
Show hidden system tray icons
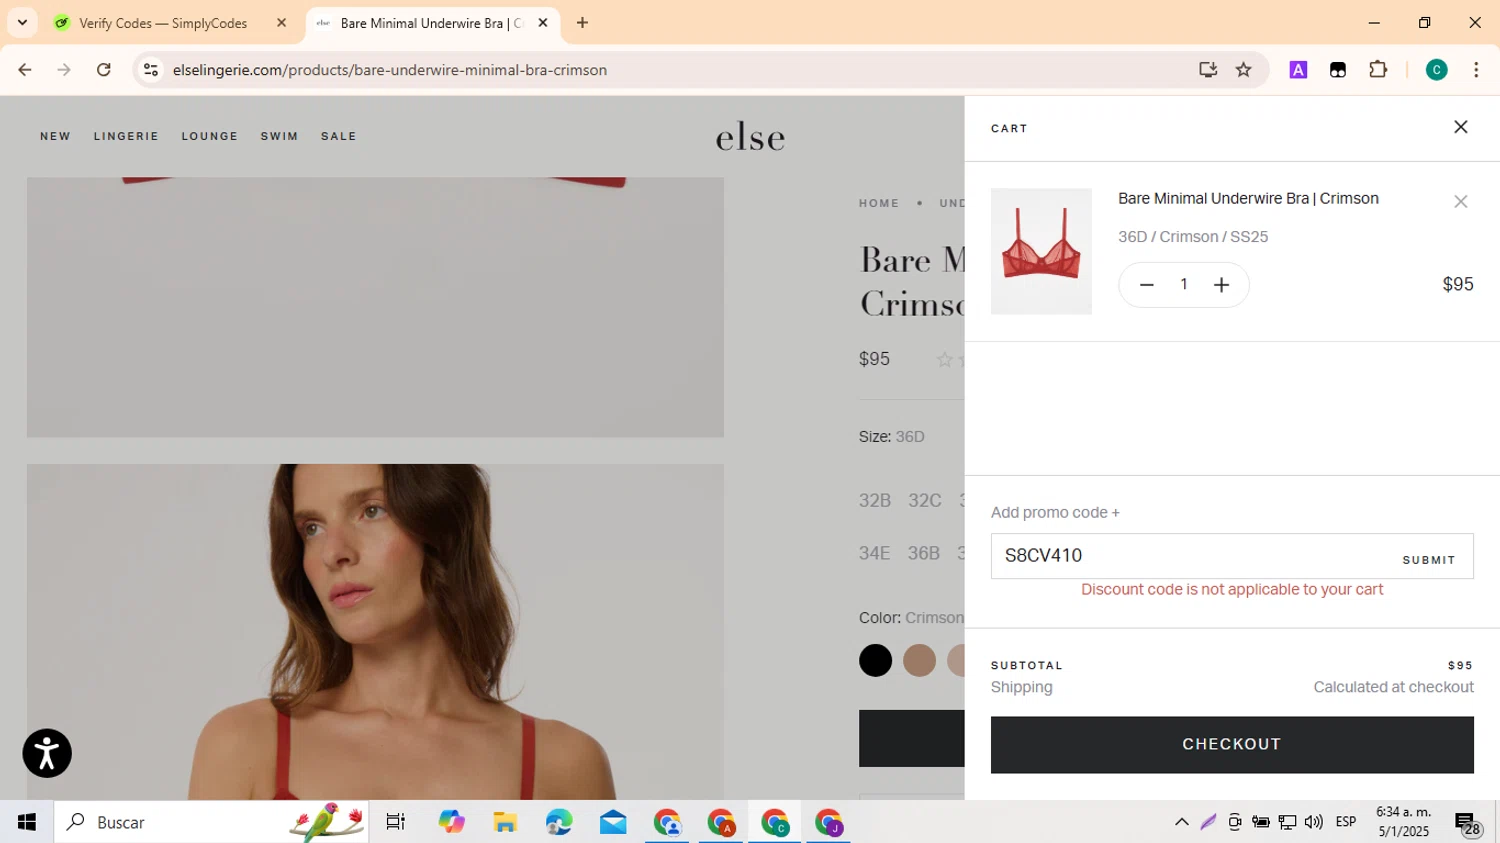coord(1181,822)
